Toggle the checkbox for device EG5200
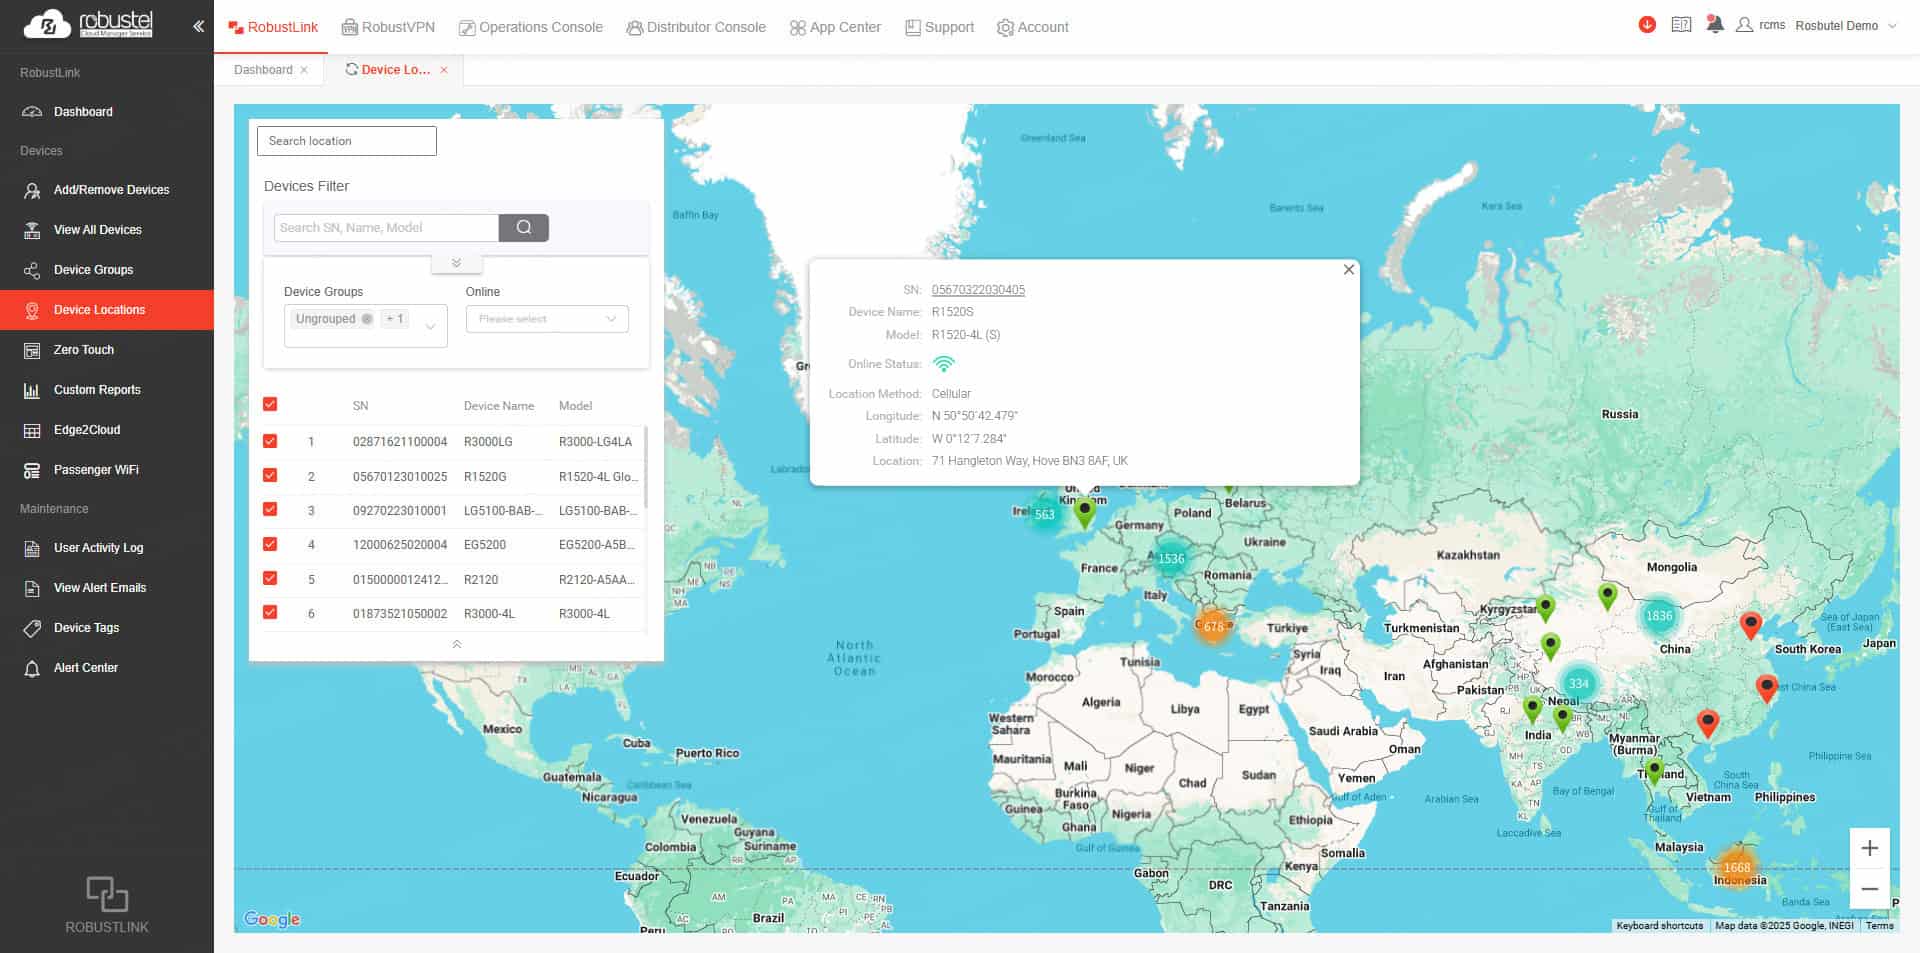Viewport: 1920px width, 953px height. point(270,545)
